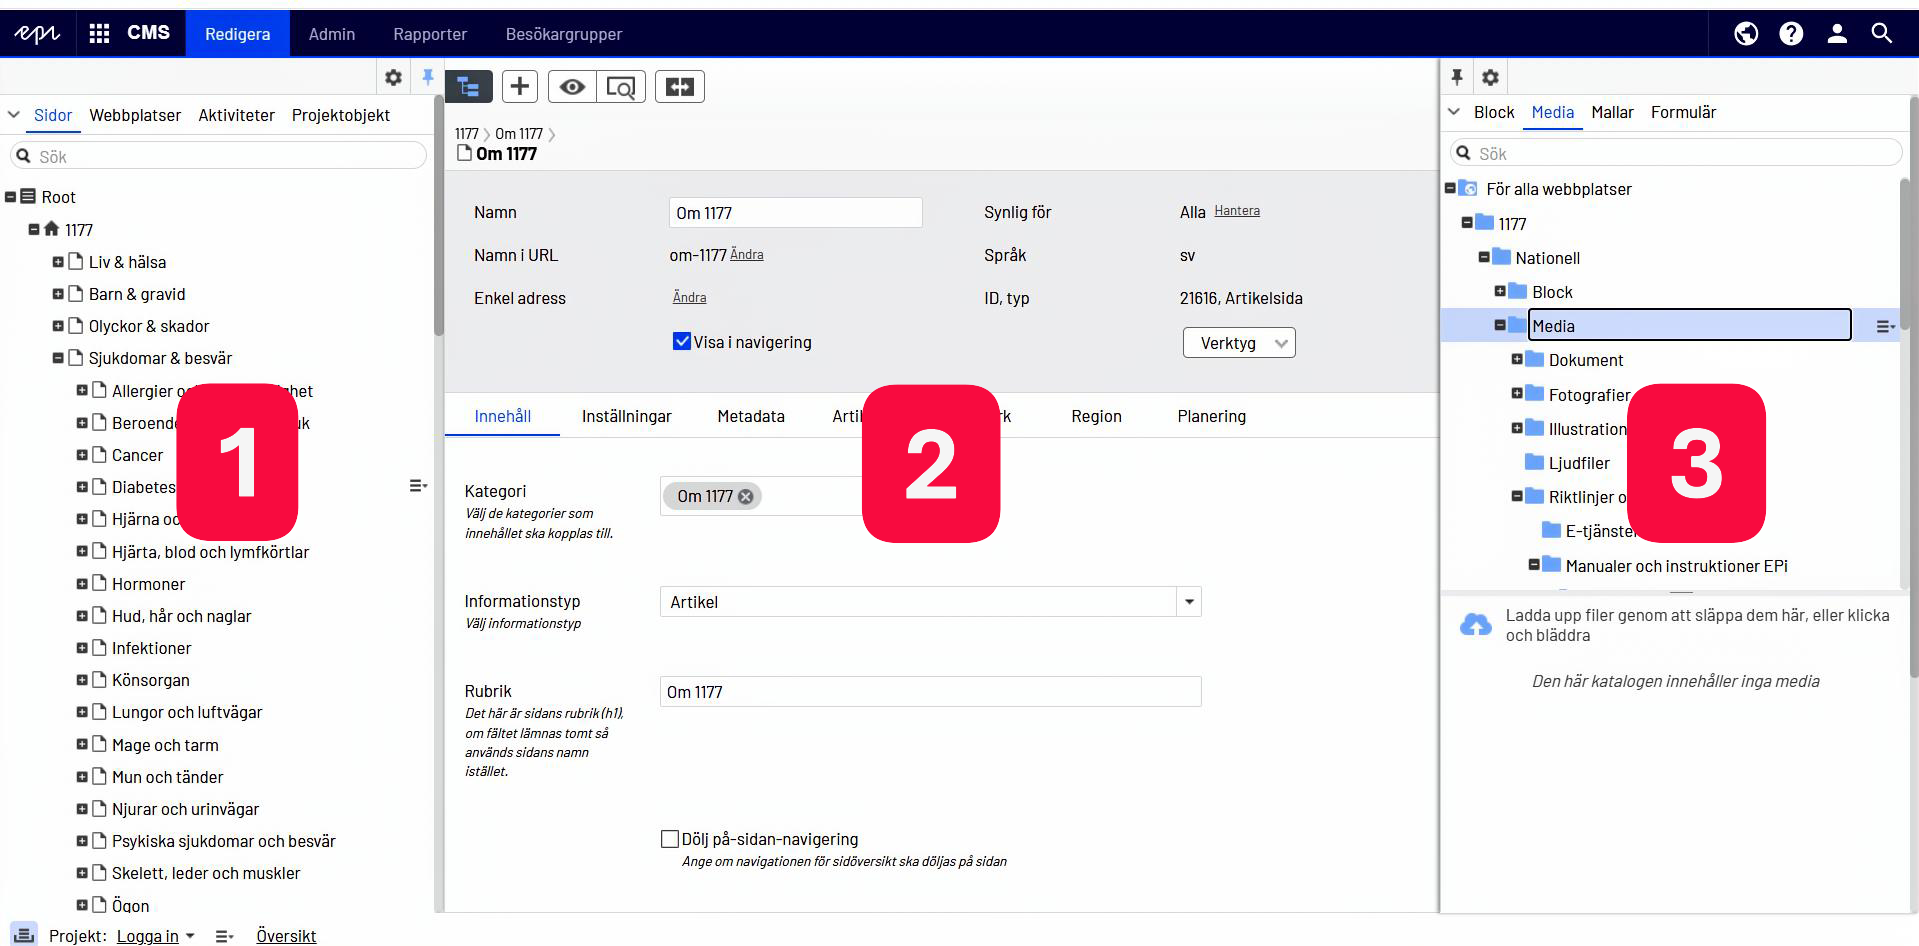Image resolution: width=1919 pixels, height=946 pixels.
Task: Click the navigation tree toggle icon in toolbar
Action: (x=468, y=87)
